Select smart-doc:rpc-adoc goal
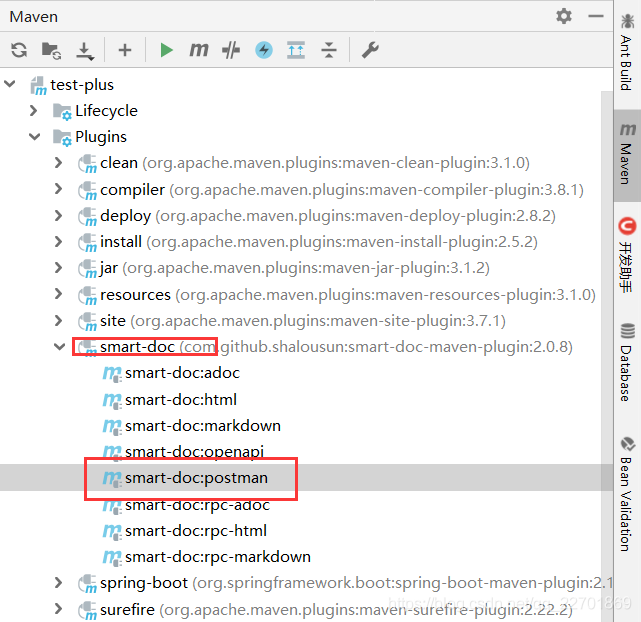 (197, 505)
